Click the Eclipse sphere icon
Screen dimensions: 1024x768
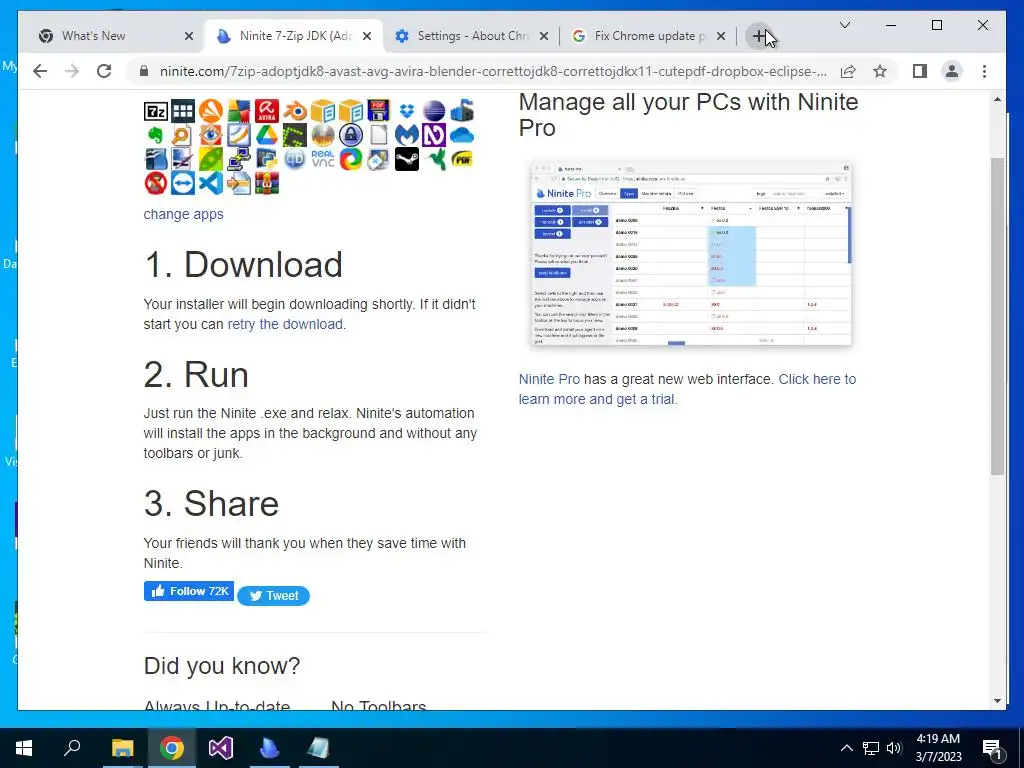pyautogui.click(x=434, y=112)
